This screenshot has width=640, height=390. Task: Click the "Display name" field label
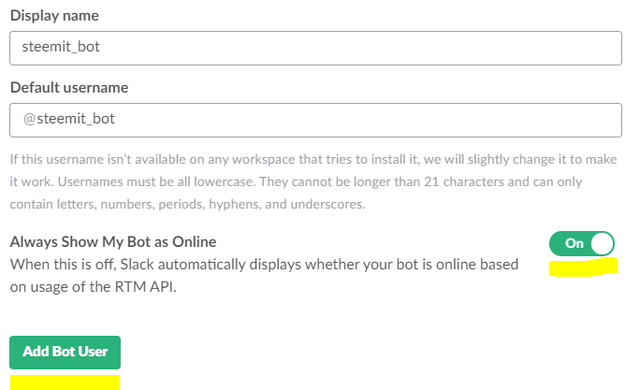[x=54, y=16]
